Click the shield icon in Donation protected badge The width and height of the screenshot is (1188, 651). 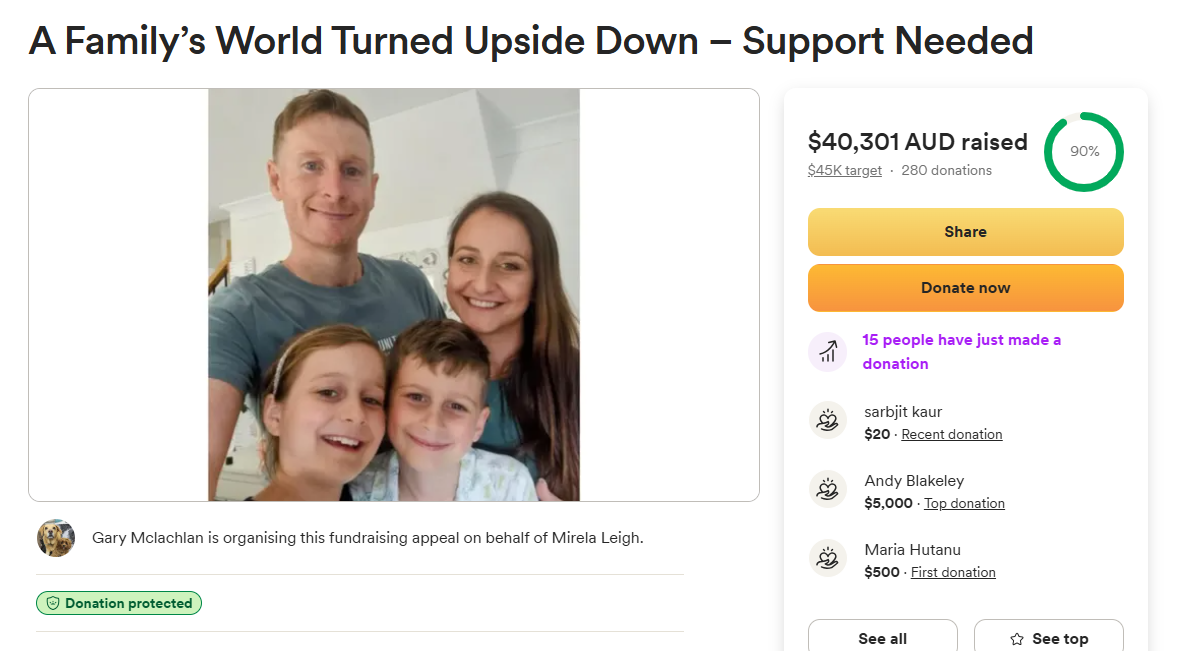click(x=52, y=603)
